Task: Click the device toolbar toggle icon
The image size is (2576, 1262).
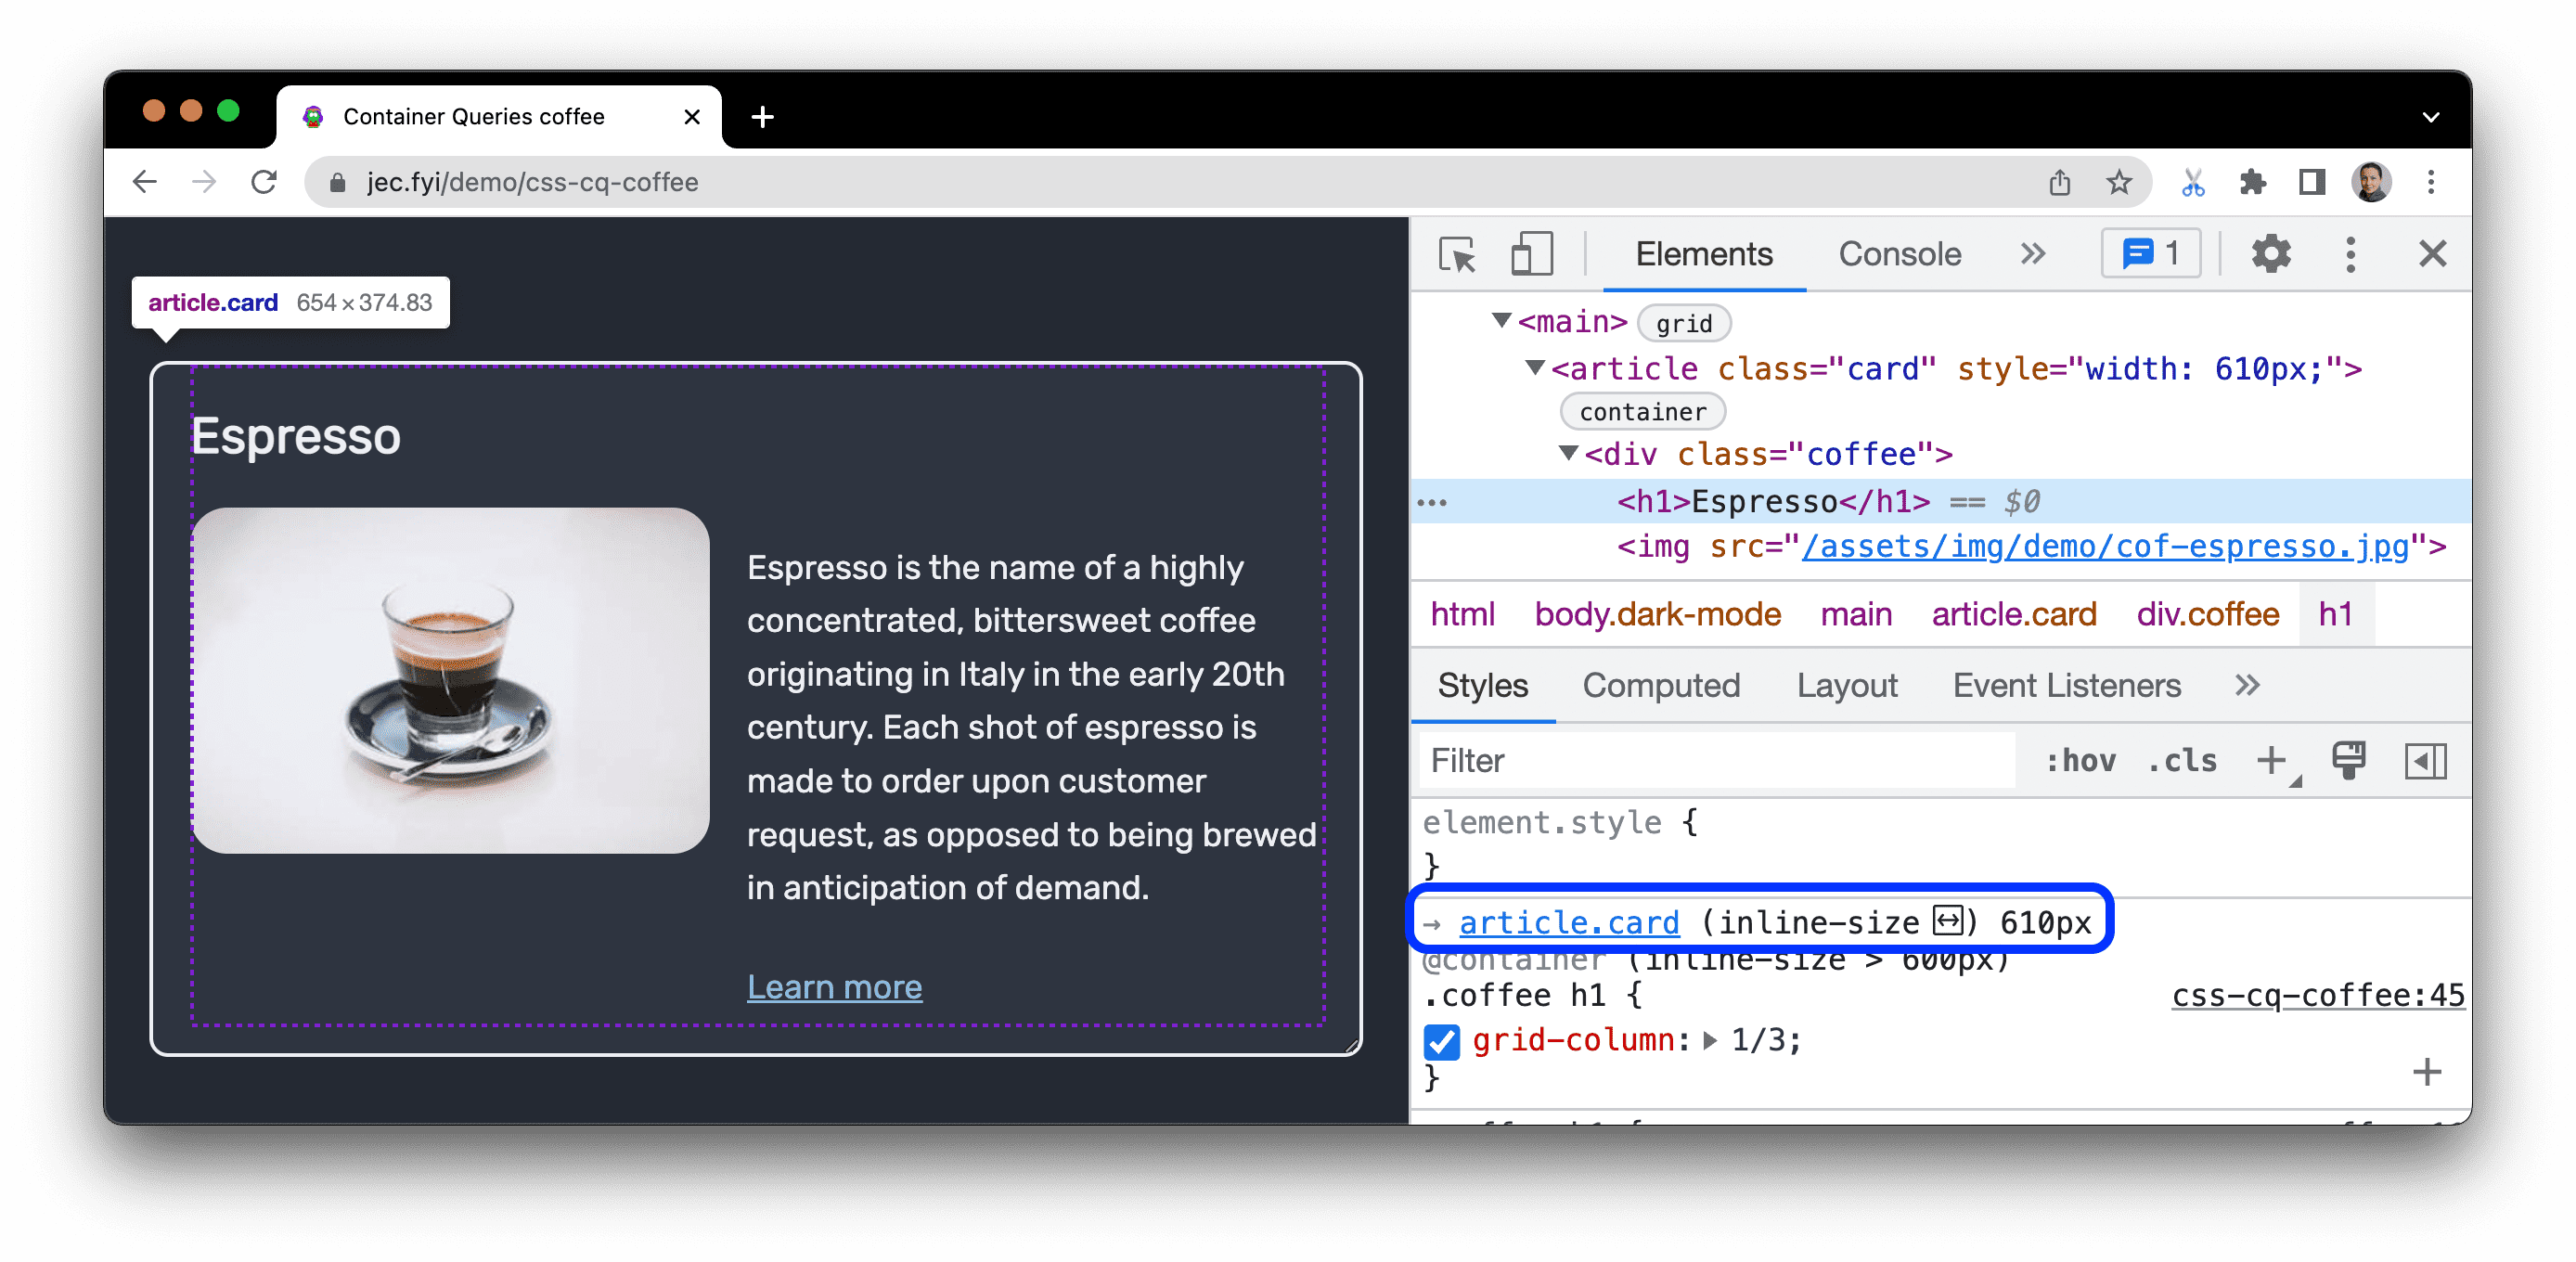Action: click(x=1527, y=254)
